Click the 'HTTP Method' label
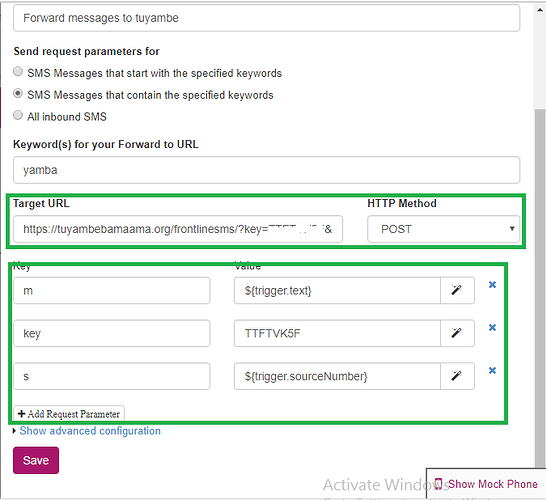The height and width of the screenshot is (500, 546). 402,203
